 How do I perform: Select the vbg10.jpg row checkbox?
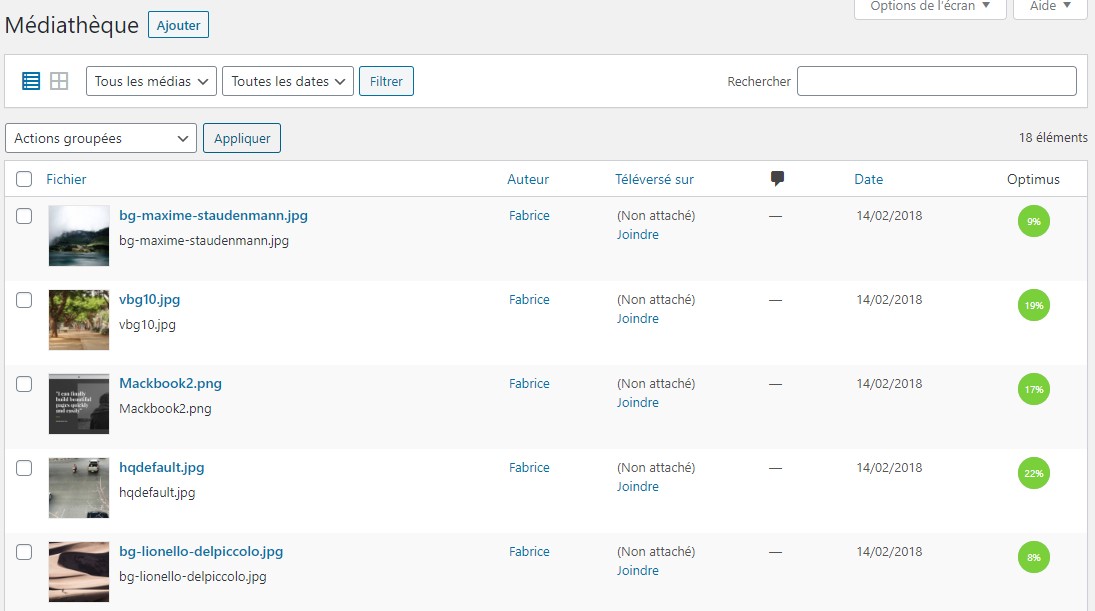[x=24, y=299]
